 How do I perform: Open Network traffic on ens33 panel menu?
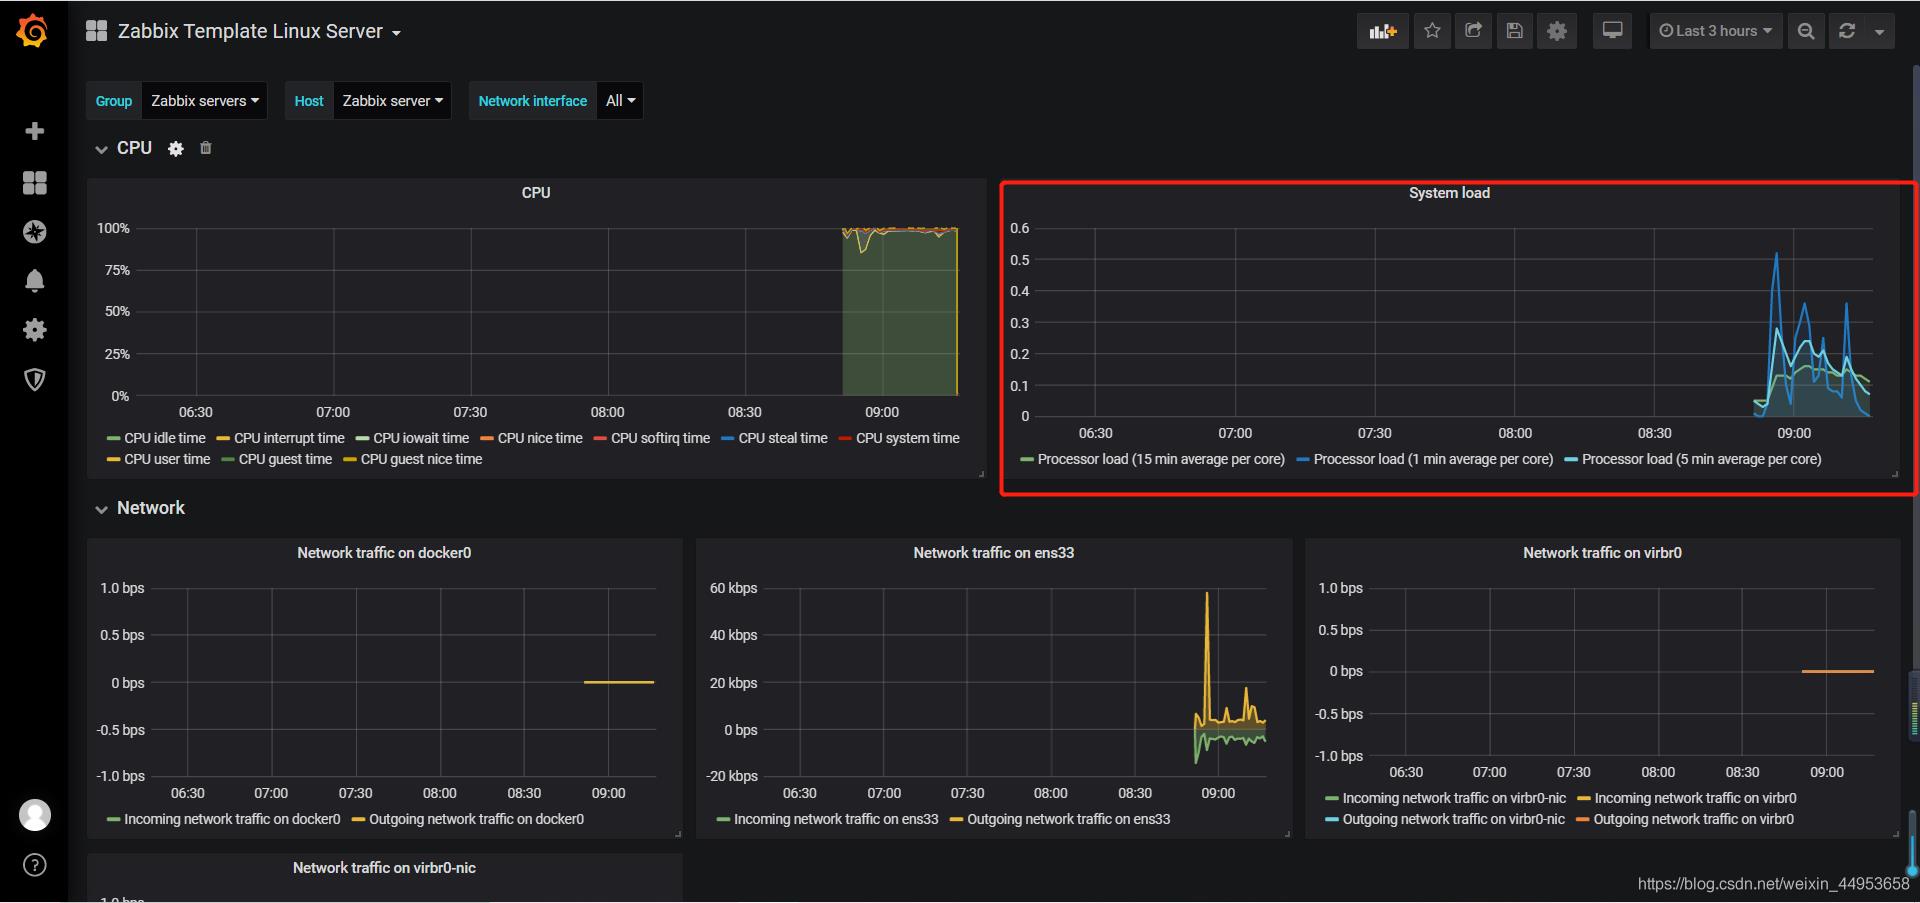pos(993,552)
